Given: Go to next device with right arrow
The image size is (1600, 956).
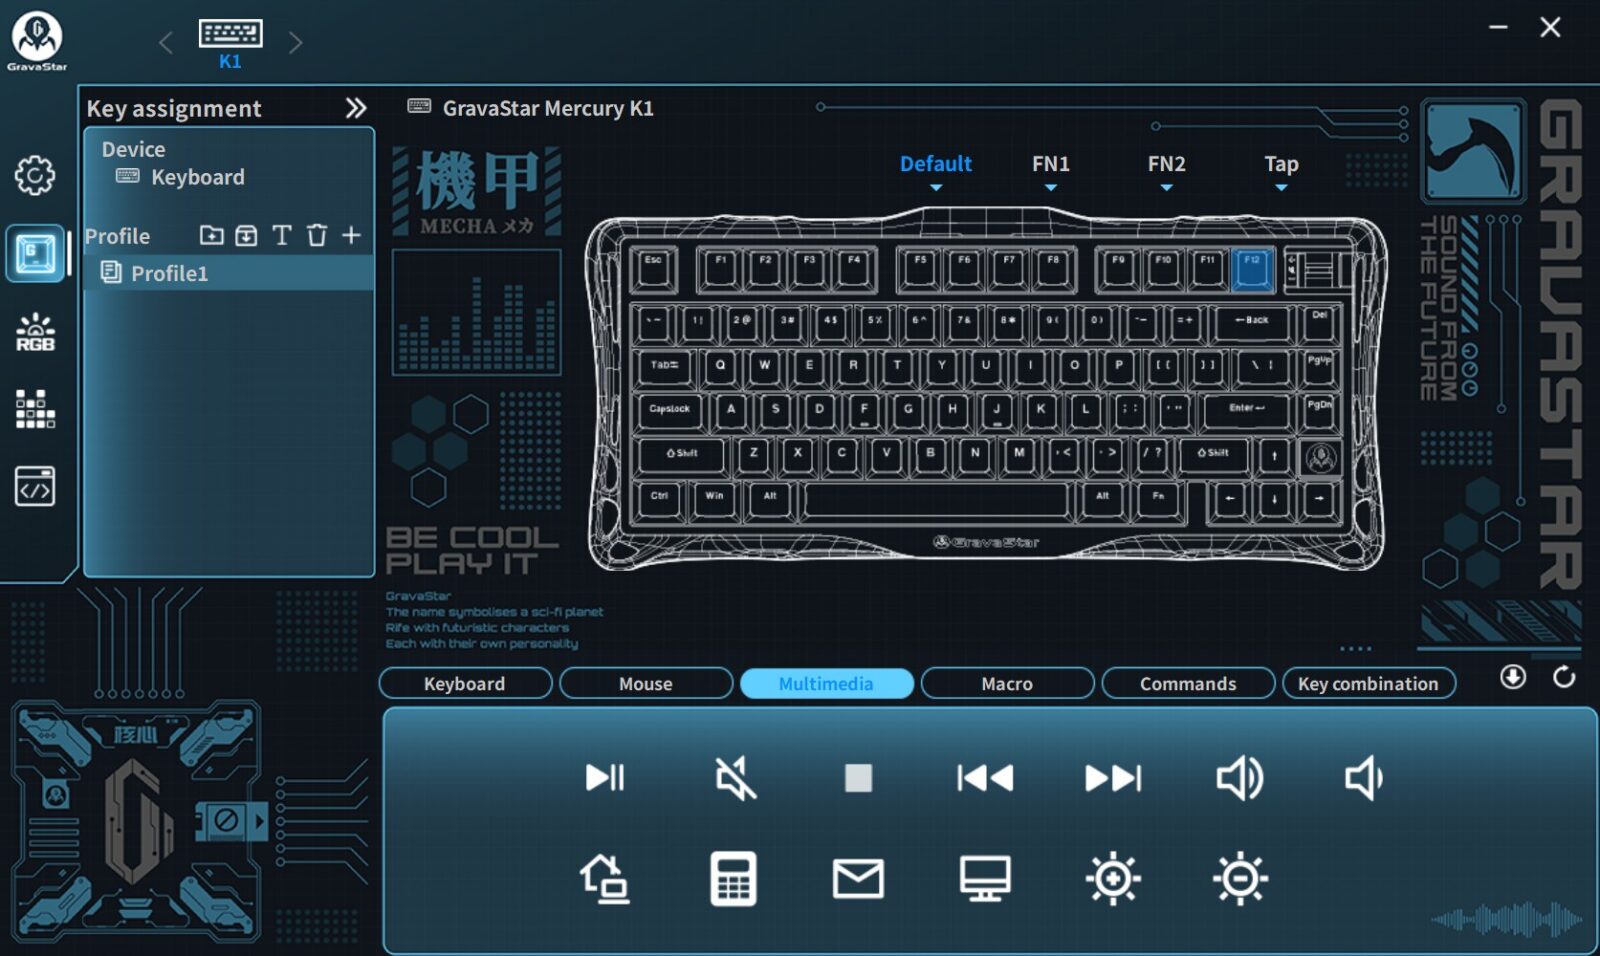Looking at the screenshot, I should (x=295, y=42).
